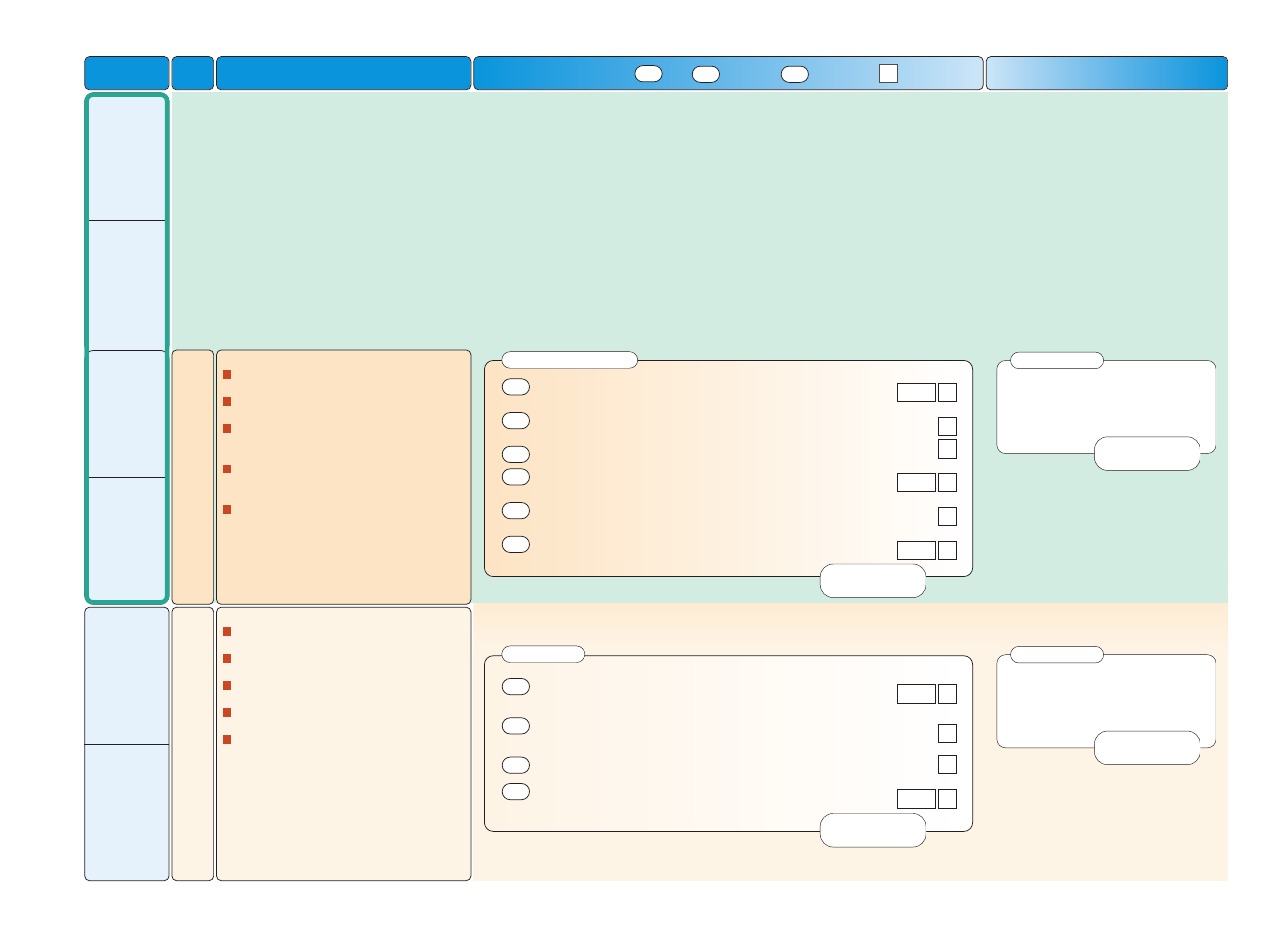This screenshot has width=1263, height=935.
Task: Select the top oval marker in the upper form panel
Action: (516, 387)
